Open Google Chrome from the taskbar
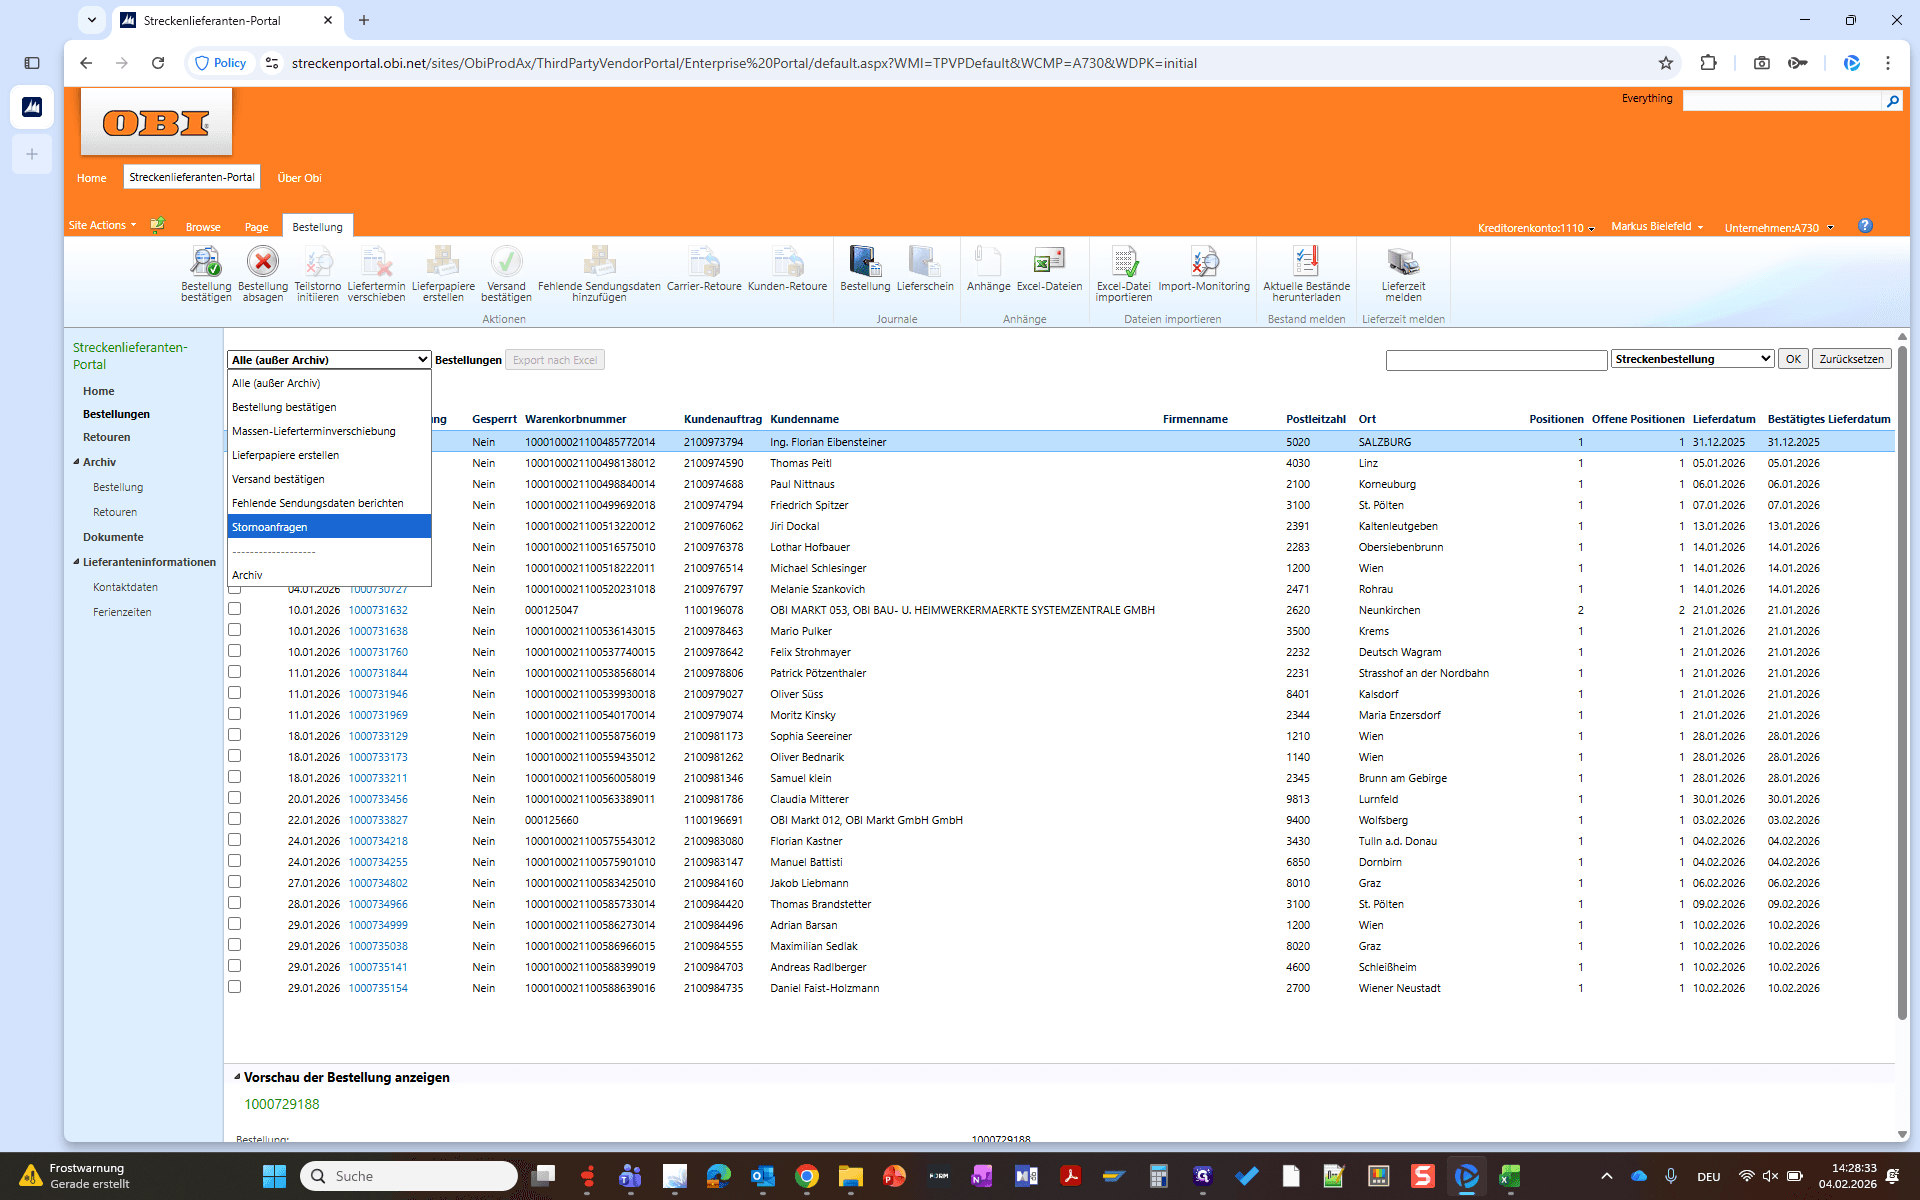1920x1200 pixels. click(807, 1176)
